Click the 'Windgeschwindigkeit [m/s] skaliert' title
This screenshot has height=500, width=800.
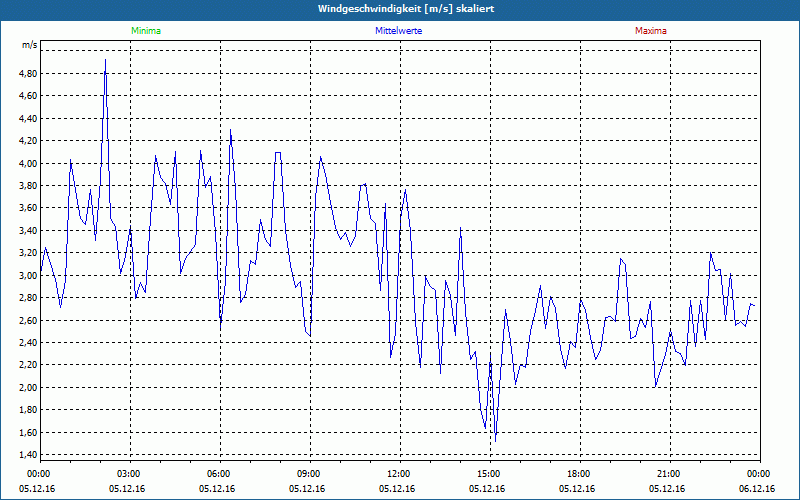point(406,9)
